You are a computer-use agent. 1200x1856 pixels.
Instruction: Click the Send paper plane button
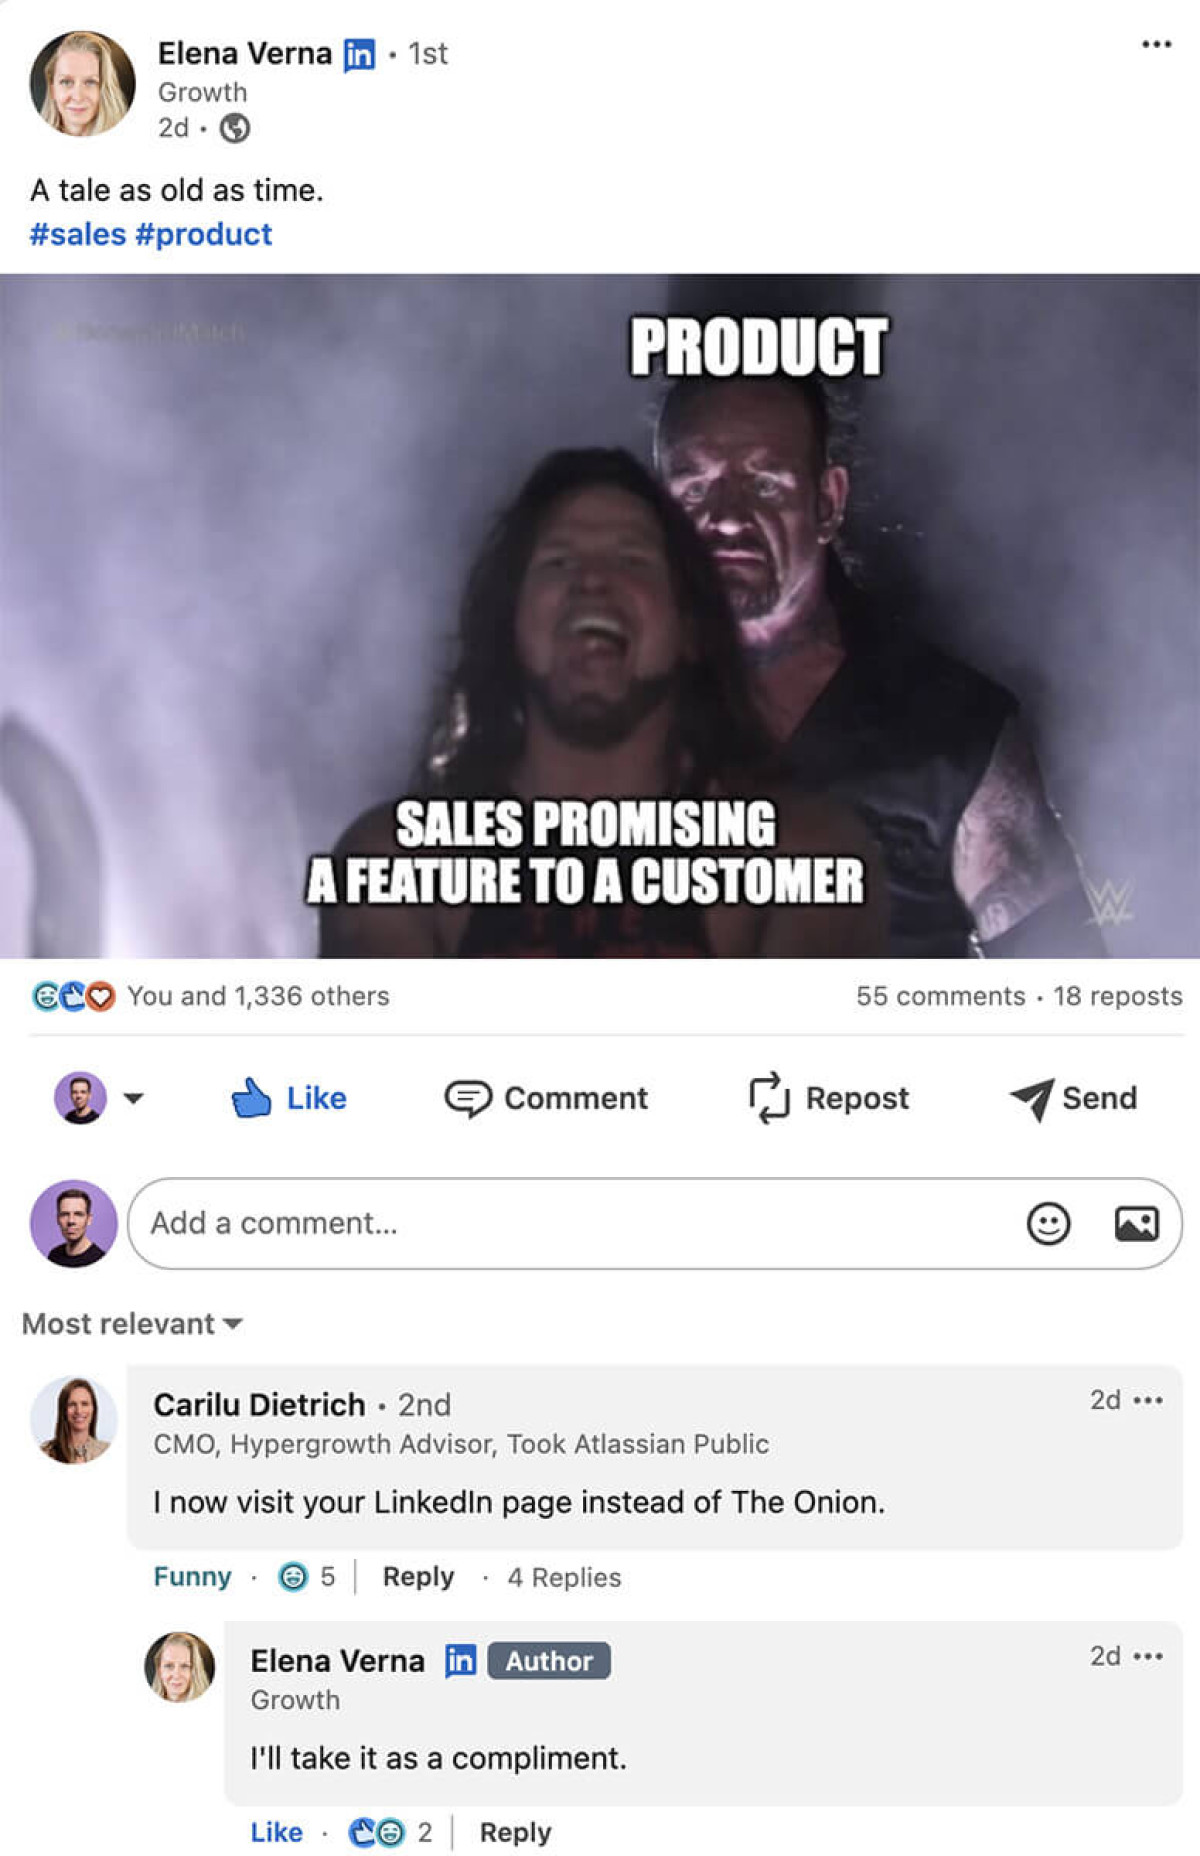click(x=1073, y=1098)
